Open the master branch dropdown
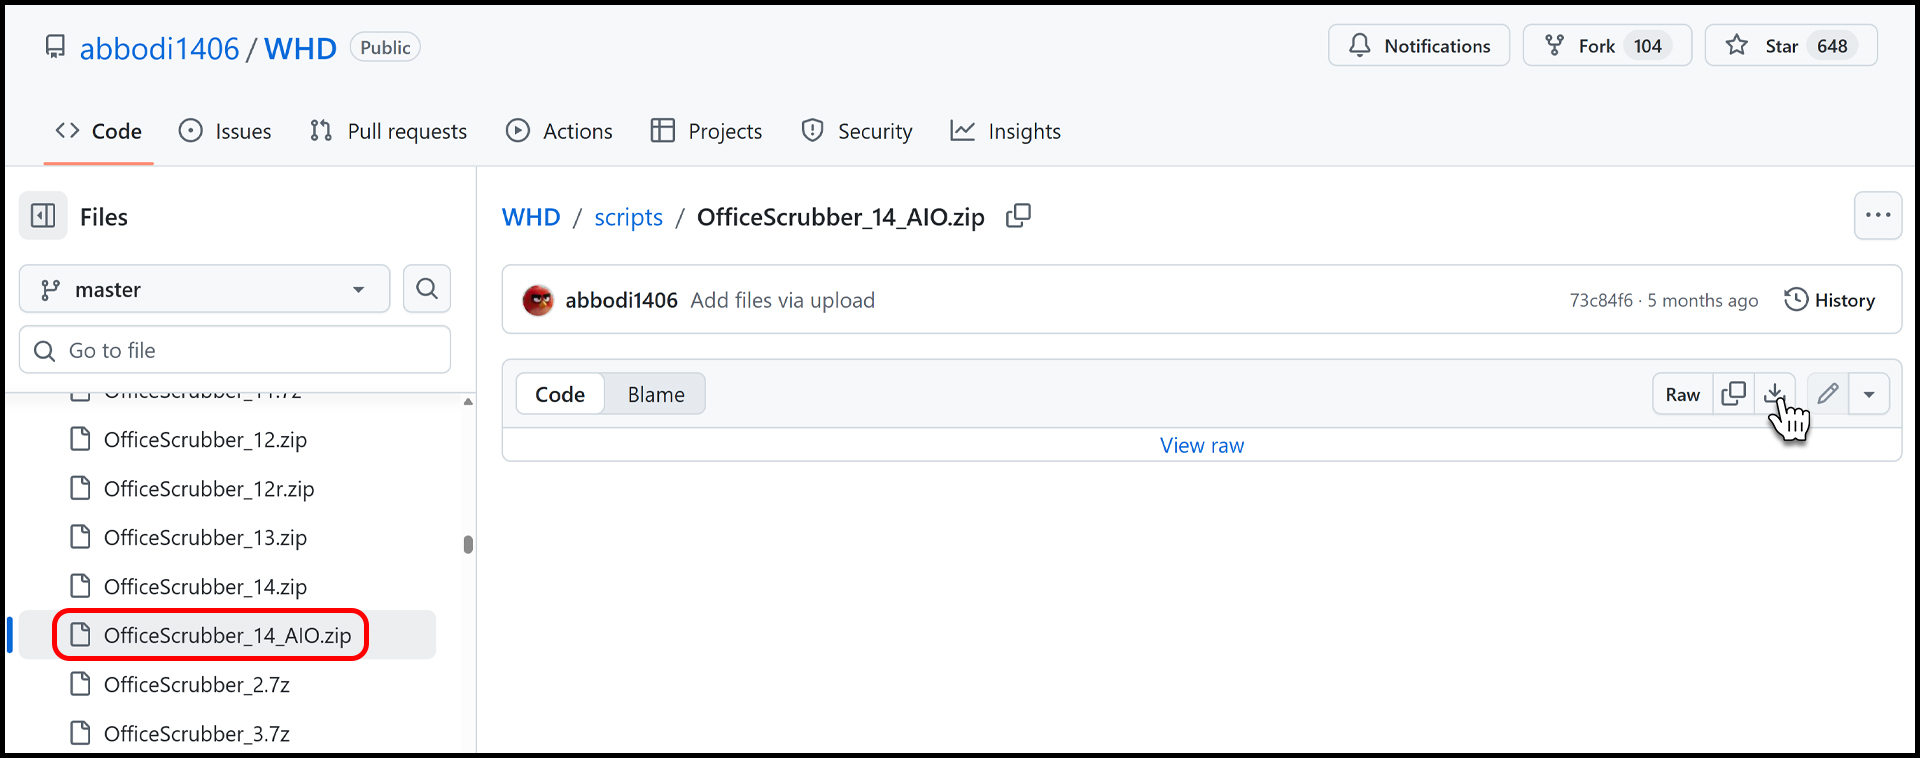 click(204, 289)
